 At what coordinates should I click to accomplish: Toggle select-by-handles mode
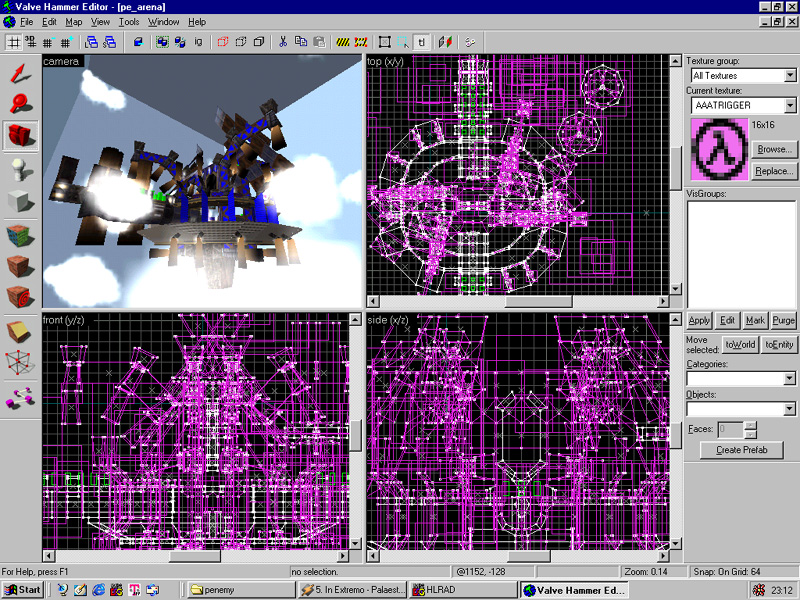click(385, 42)
